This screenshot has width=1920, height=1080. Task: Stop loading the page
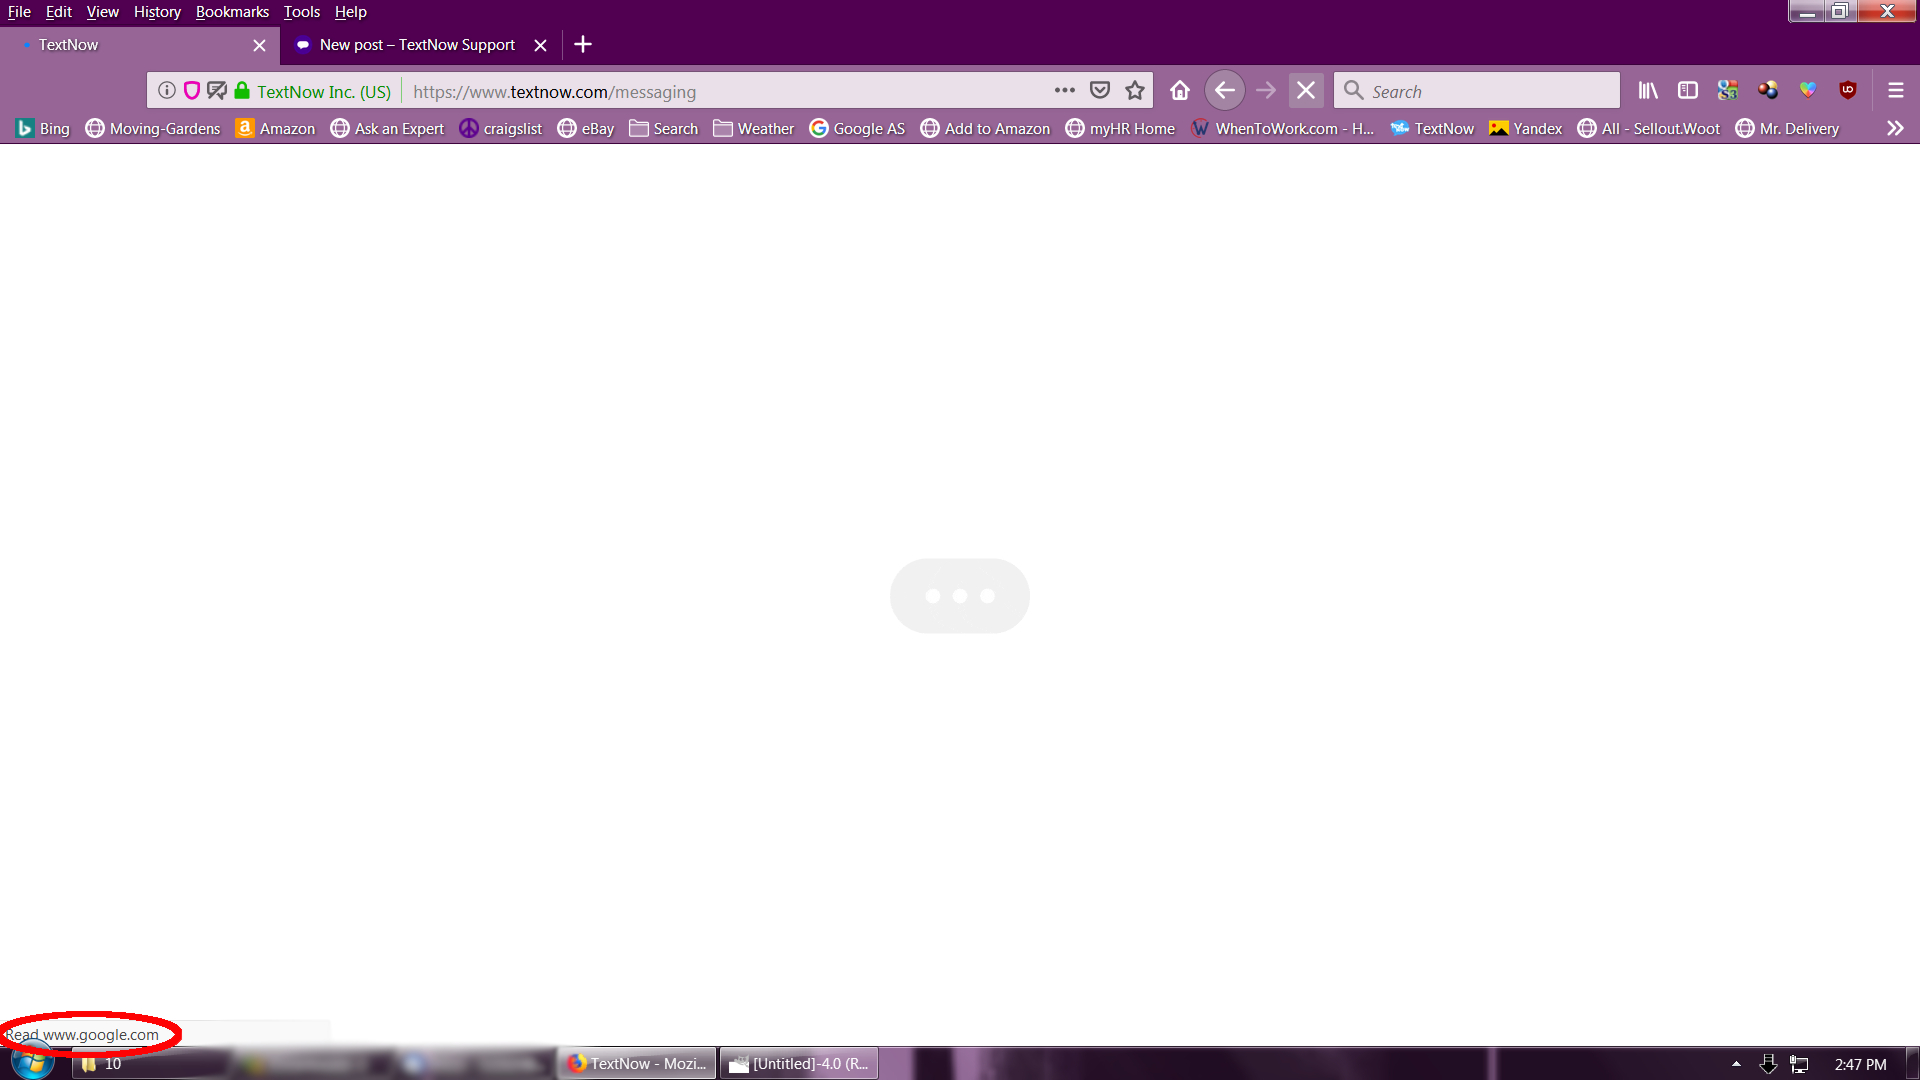1306,91
